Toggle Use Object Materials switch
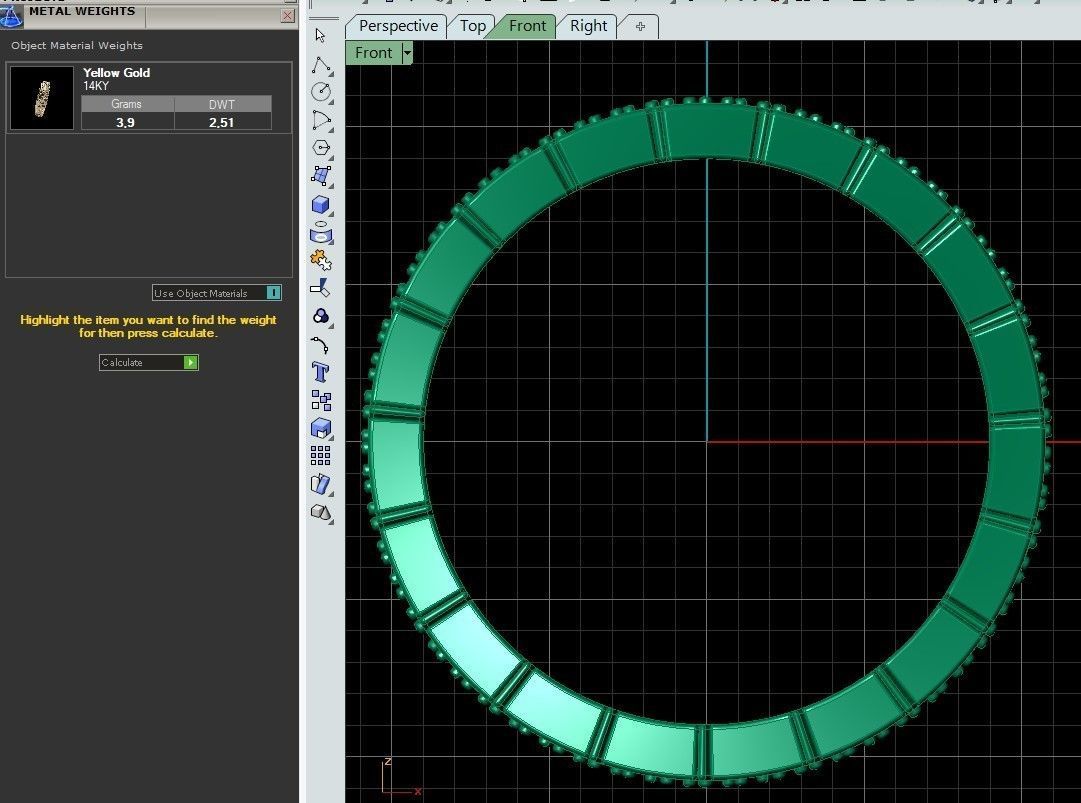The width and height of the screenshot is (1081, 803). click(x=273, y=293)
